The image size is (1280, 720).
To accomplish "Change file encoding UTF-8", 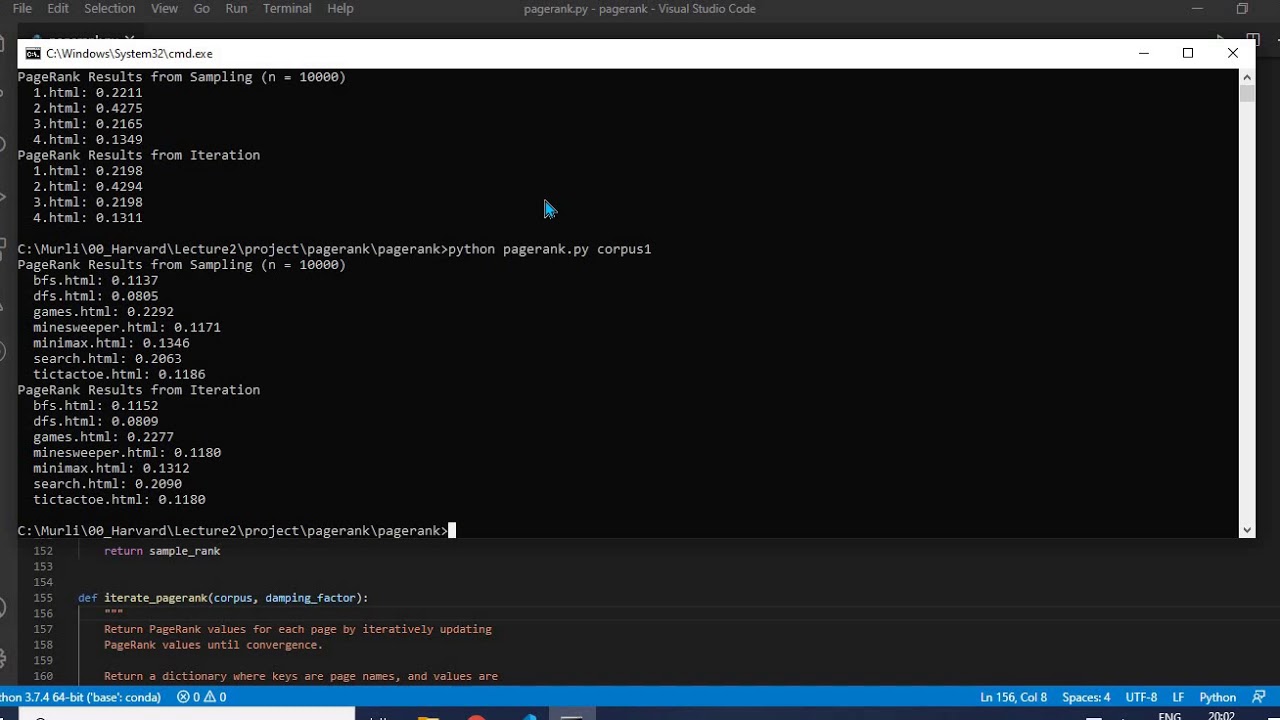I will (x=1141, y=697).
